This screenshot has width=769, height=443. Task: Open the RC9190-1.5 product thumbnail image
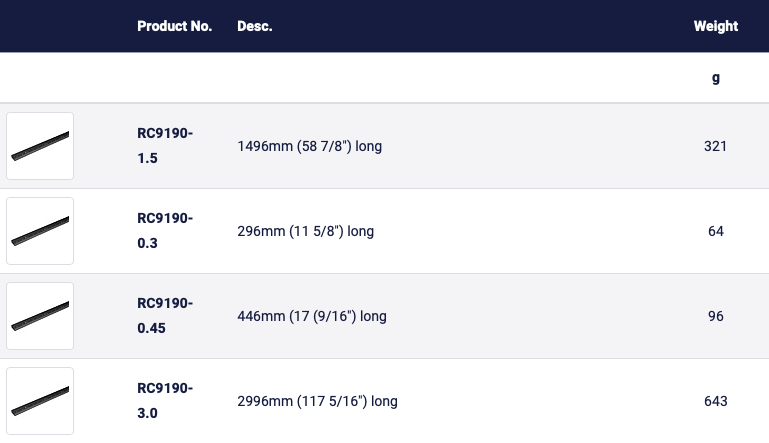[x=40, y=146]
